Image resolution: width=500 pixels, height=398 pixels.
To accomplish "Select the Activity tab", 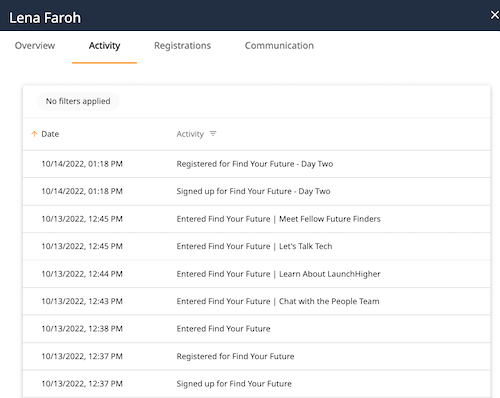I will (104, 45).
